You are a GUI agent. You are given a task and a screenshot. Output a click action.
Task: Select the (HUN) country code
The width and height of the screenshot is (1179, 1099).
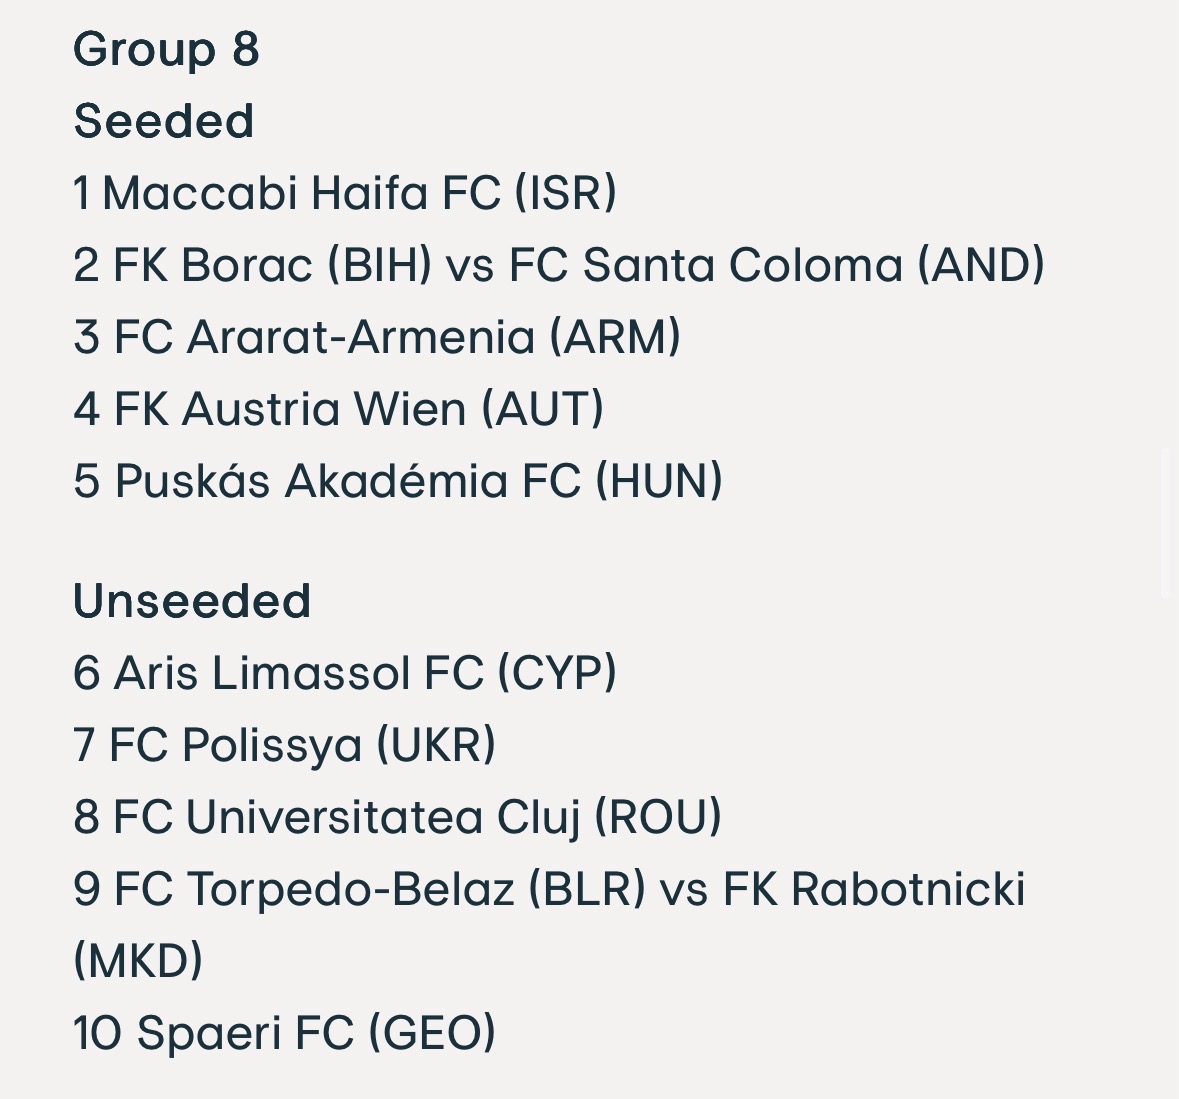(x=659, y=480)
